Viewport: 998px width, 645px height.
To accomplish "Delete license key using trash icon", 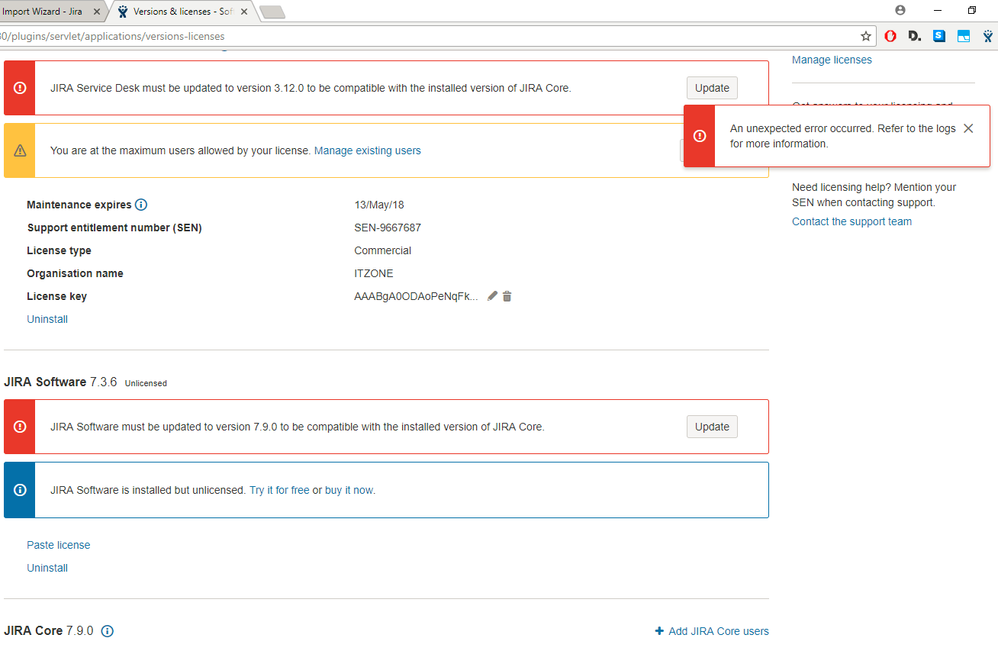I will (507, 296).
